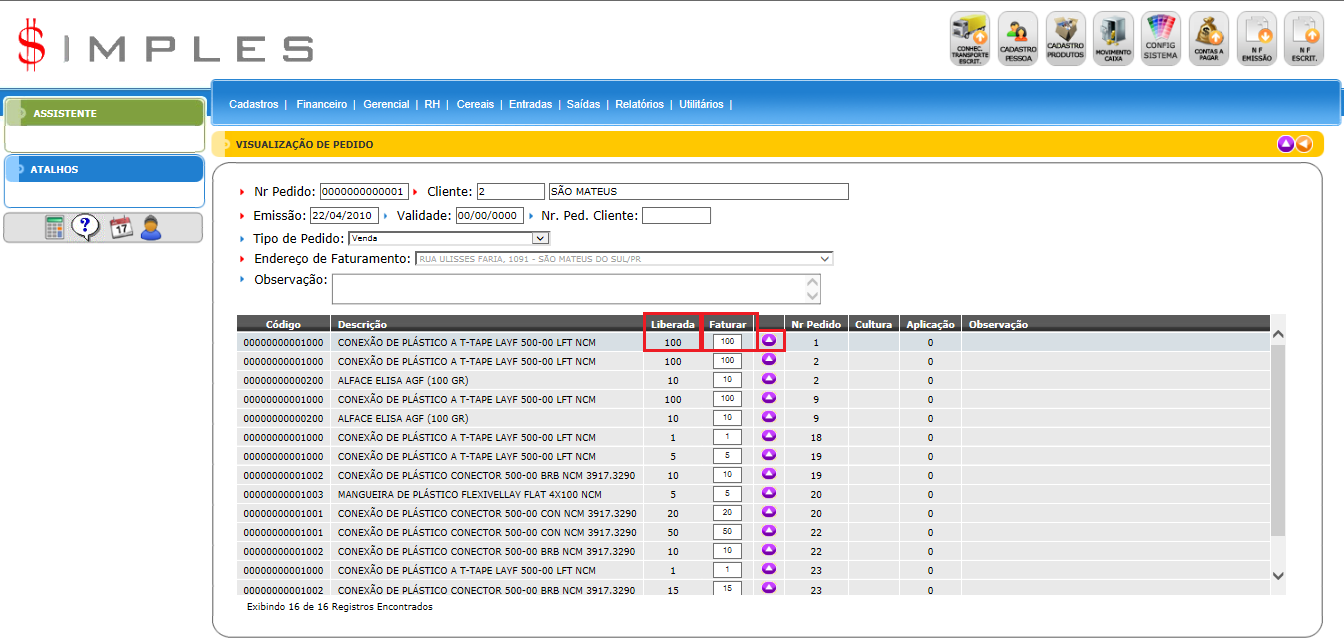
Task: Click the table's scroll down arrow
Action: pos(1277,575)
